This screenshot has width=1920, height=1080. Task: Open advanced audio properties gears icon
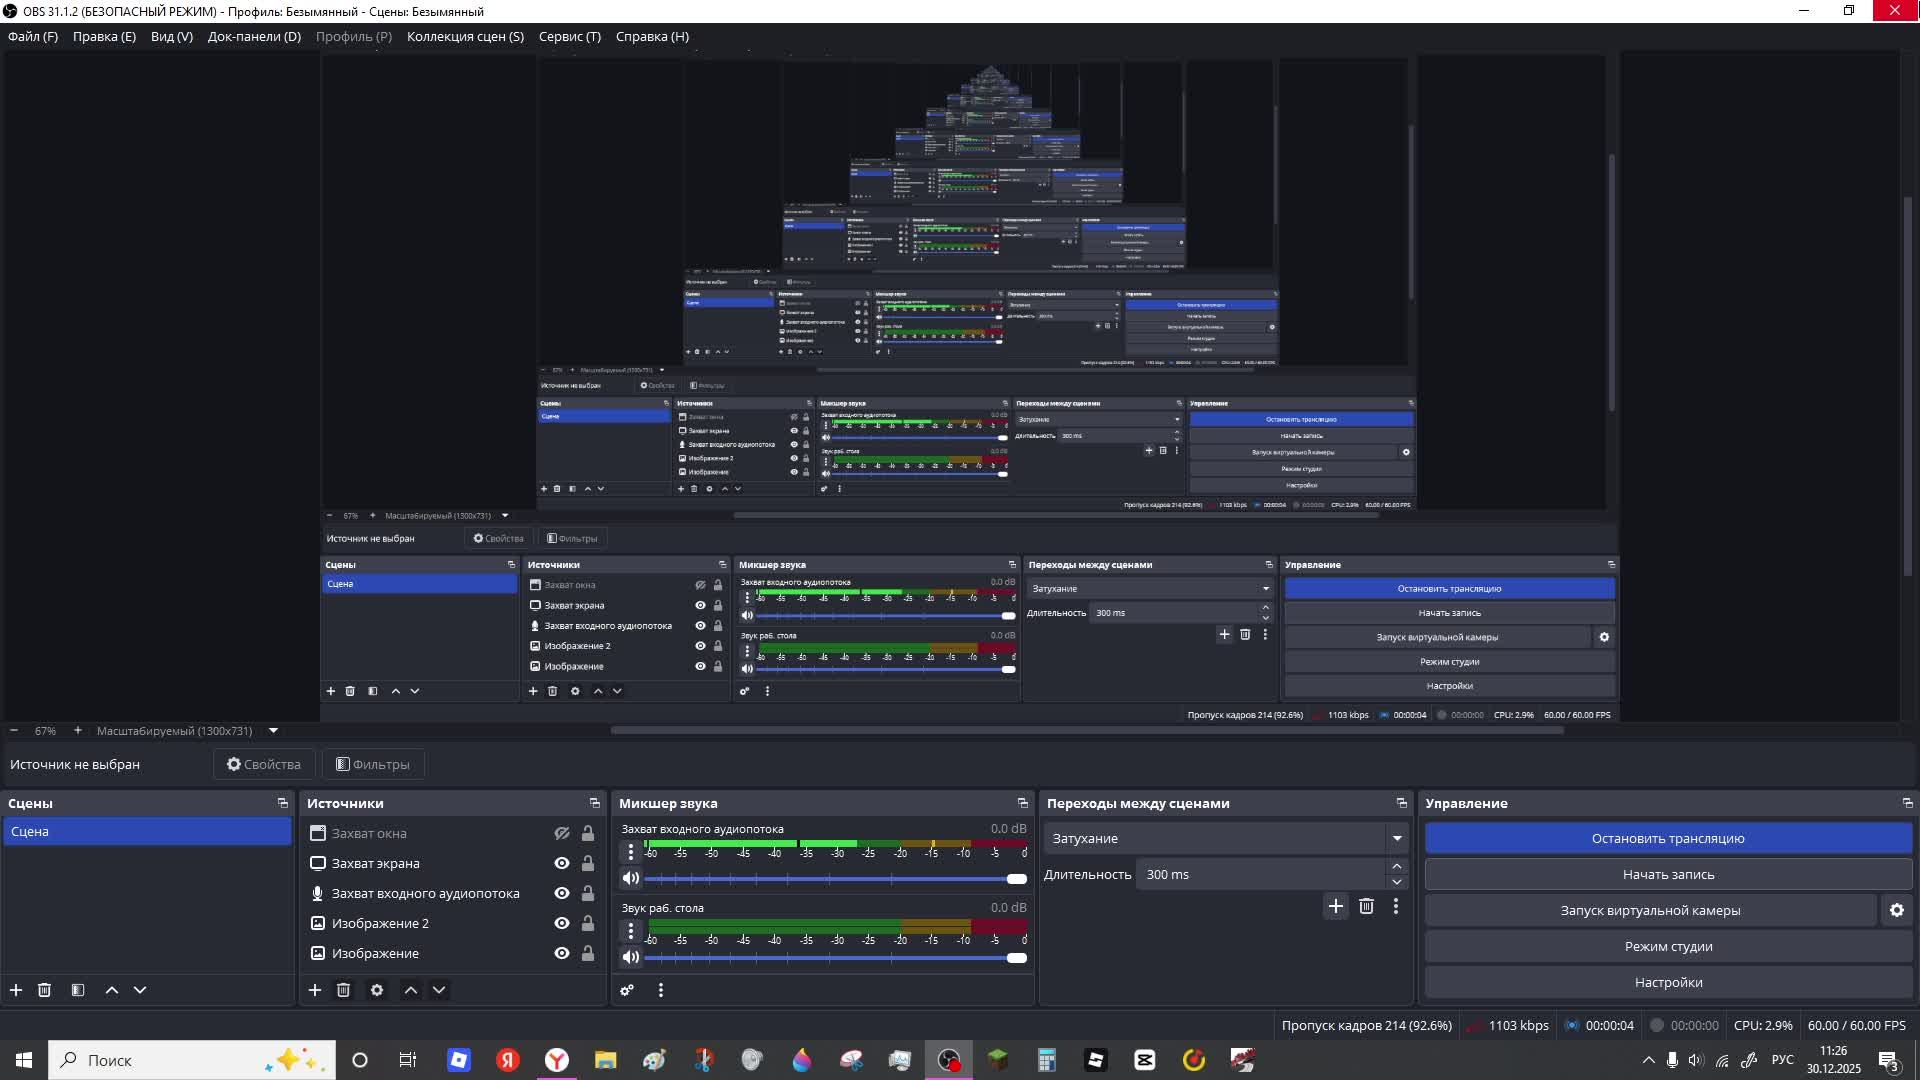pyautogui.click(x=627, y=990)
